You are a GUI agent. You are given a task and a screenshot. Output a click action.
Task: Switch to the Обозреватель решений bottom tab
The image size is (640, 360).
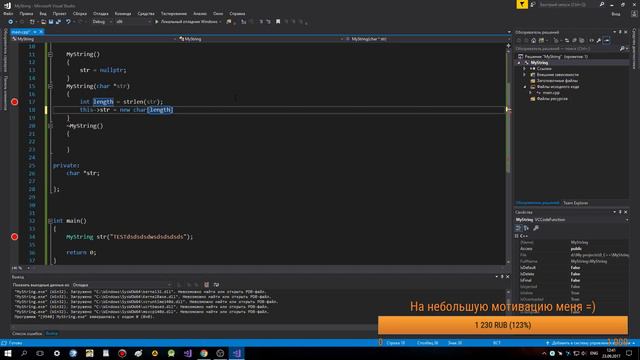point(537,203)
